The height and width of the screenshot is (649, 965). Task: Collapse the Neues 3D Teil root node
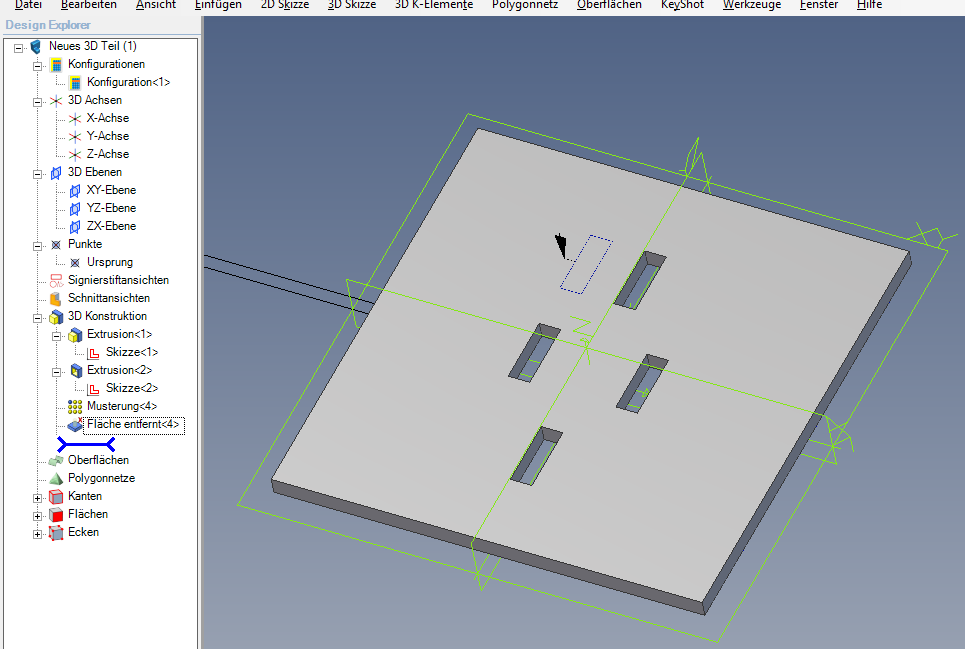tap(18, 47)
